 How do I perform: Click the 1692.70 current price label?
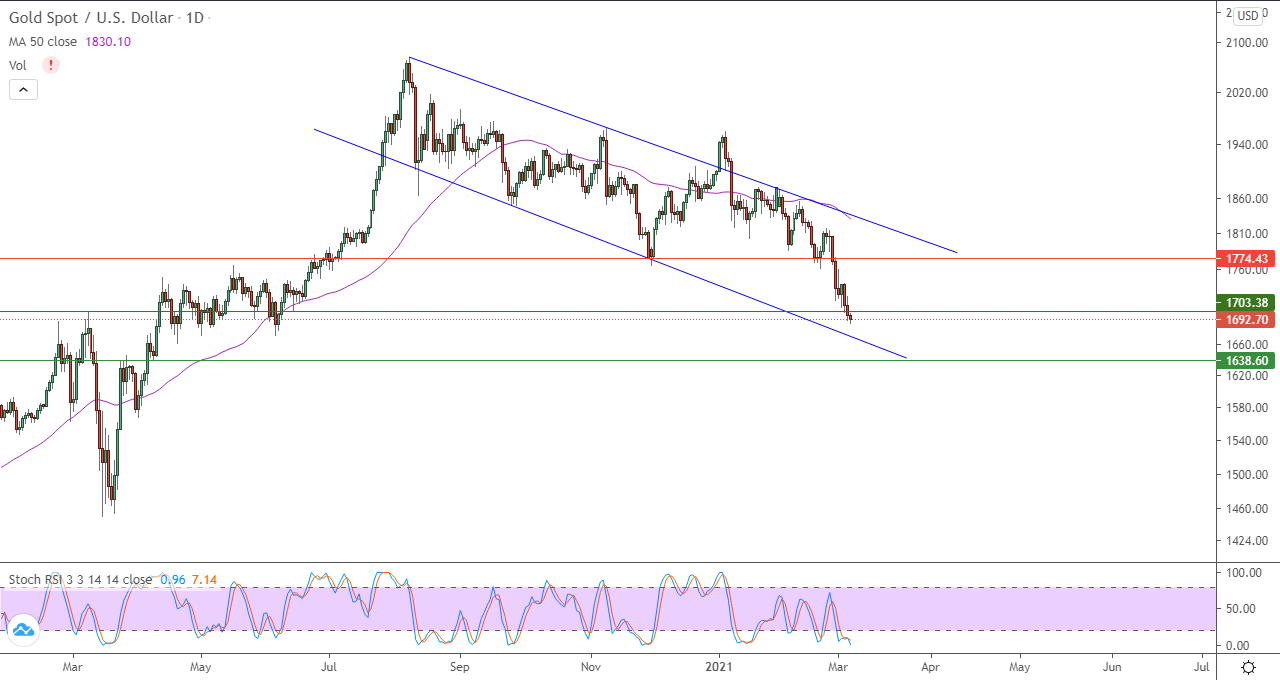(1244, 320)
